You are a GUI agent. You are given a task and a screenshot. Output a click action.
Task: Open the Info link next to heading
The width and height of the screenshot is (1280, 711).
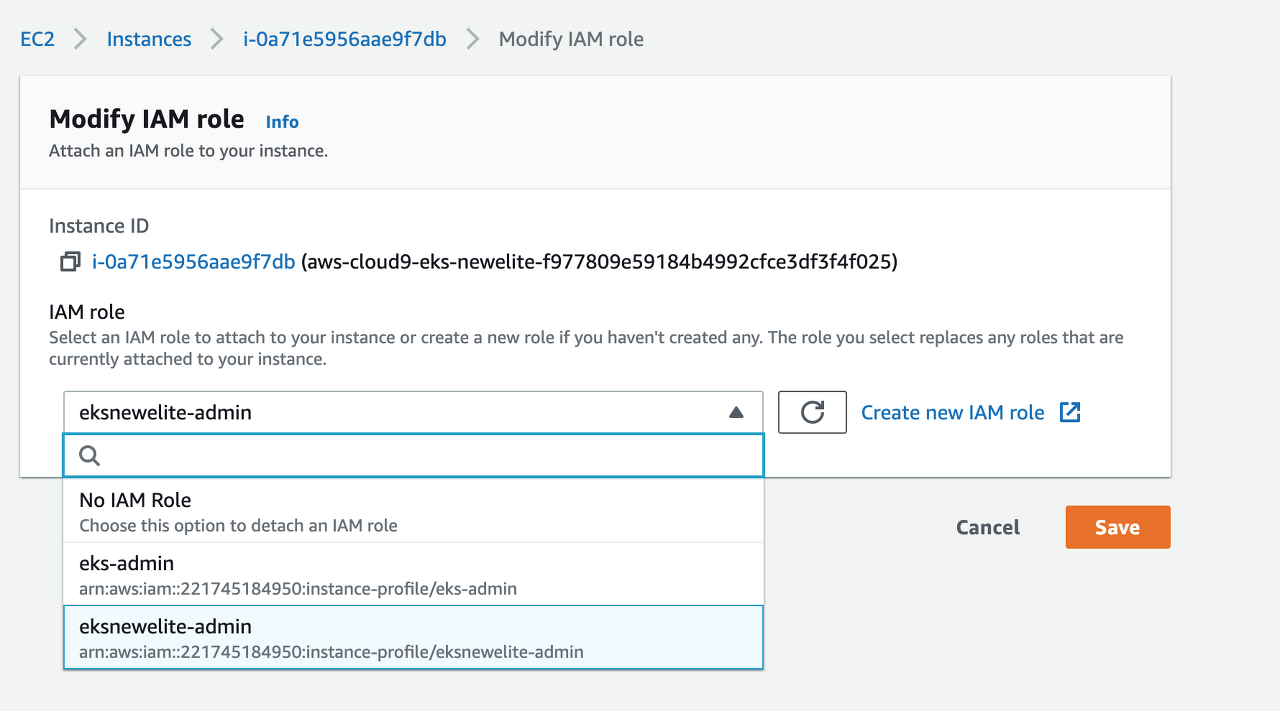[282, 121]
